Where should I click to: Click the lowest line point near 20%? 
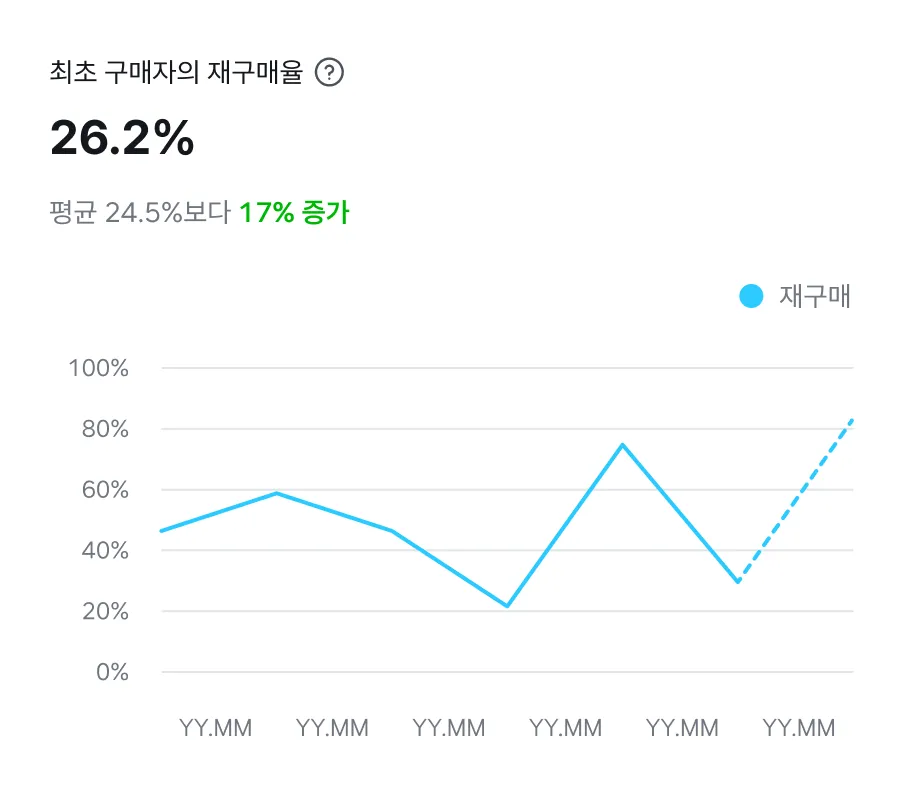coord(507,606)
